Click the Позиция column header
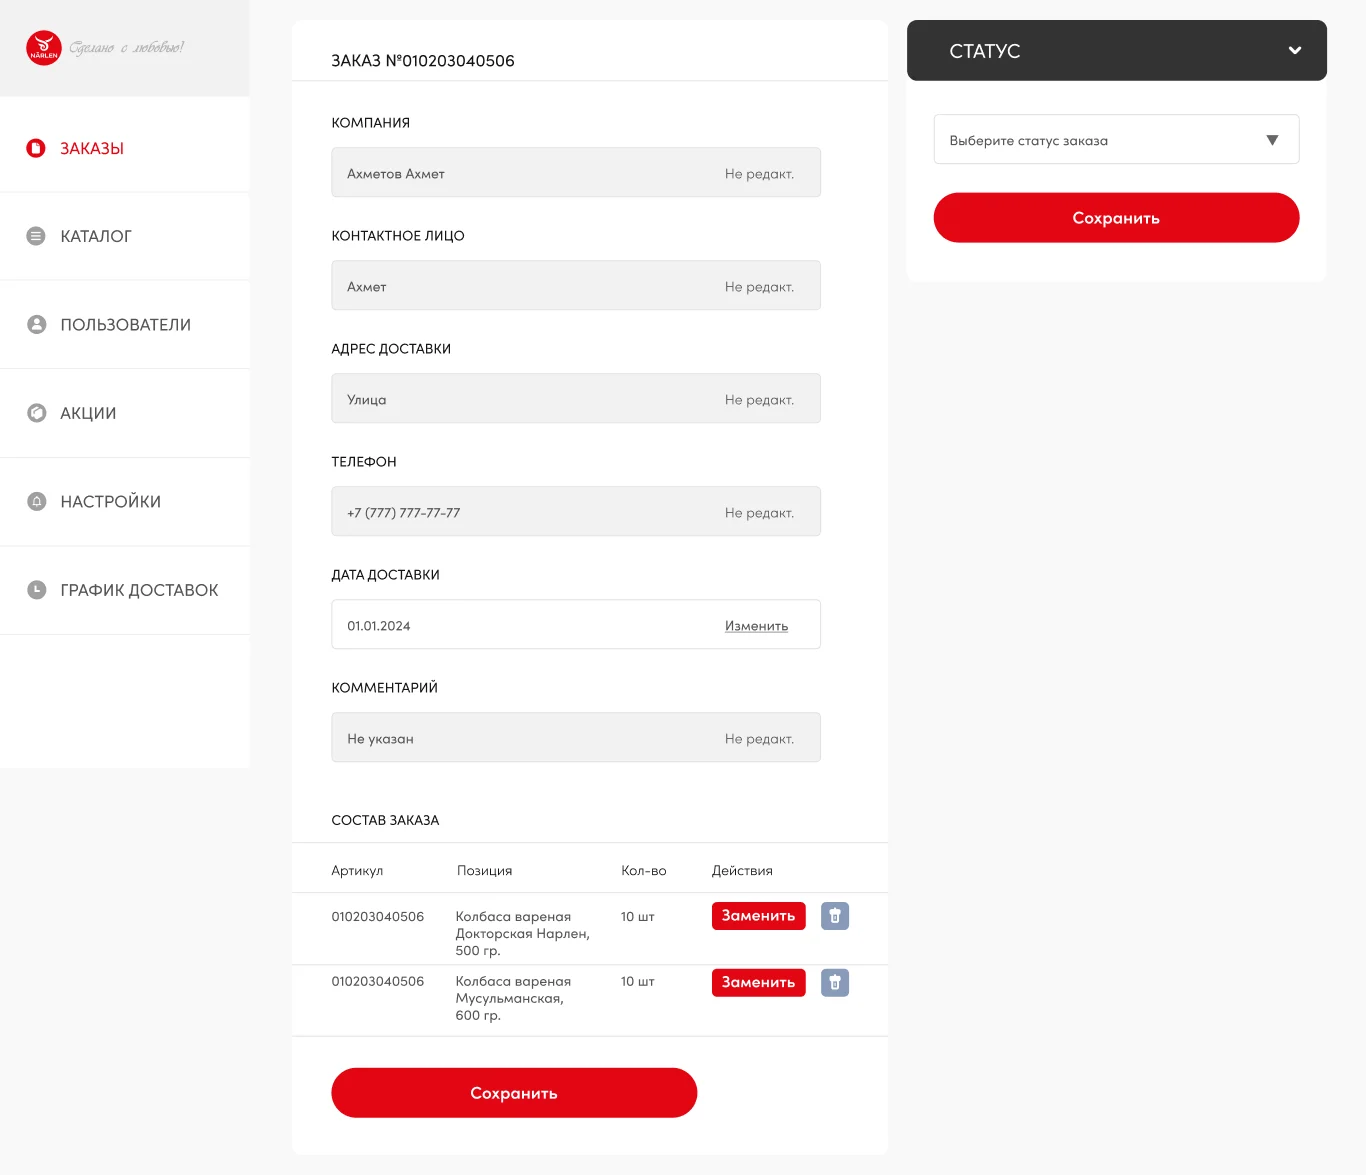 (484, 870)
